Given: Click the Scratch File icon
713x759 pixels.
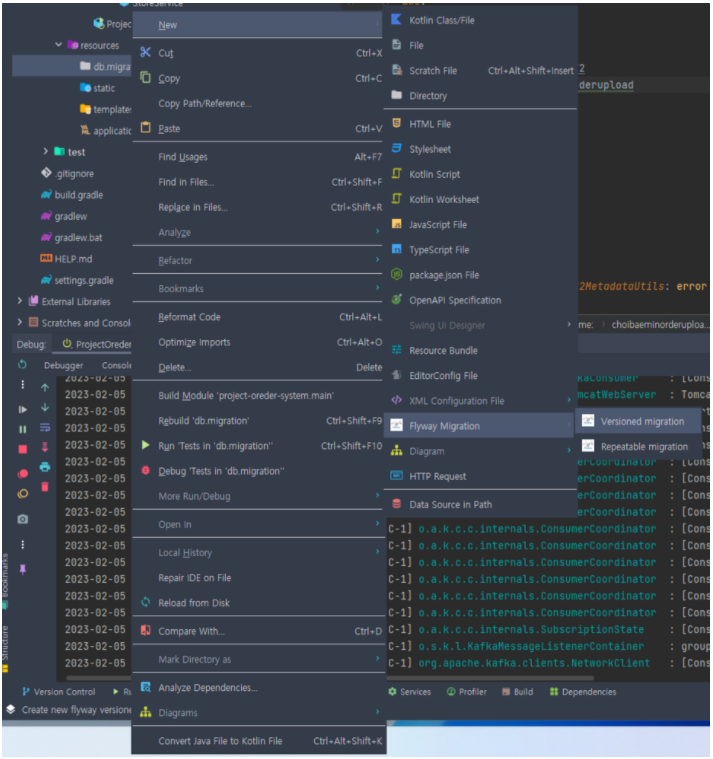Looking at the screenshot, I should tap(396, 70).
